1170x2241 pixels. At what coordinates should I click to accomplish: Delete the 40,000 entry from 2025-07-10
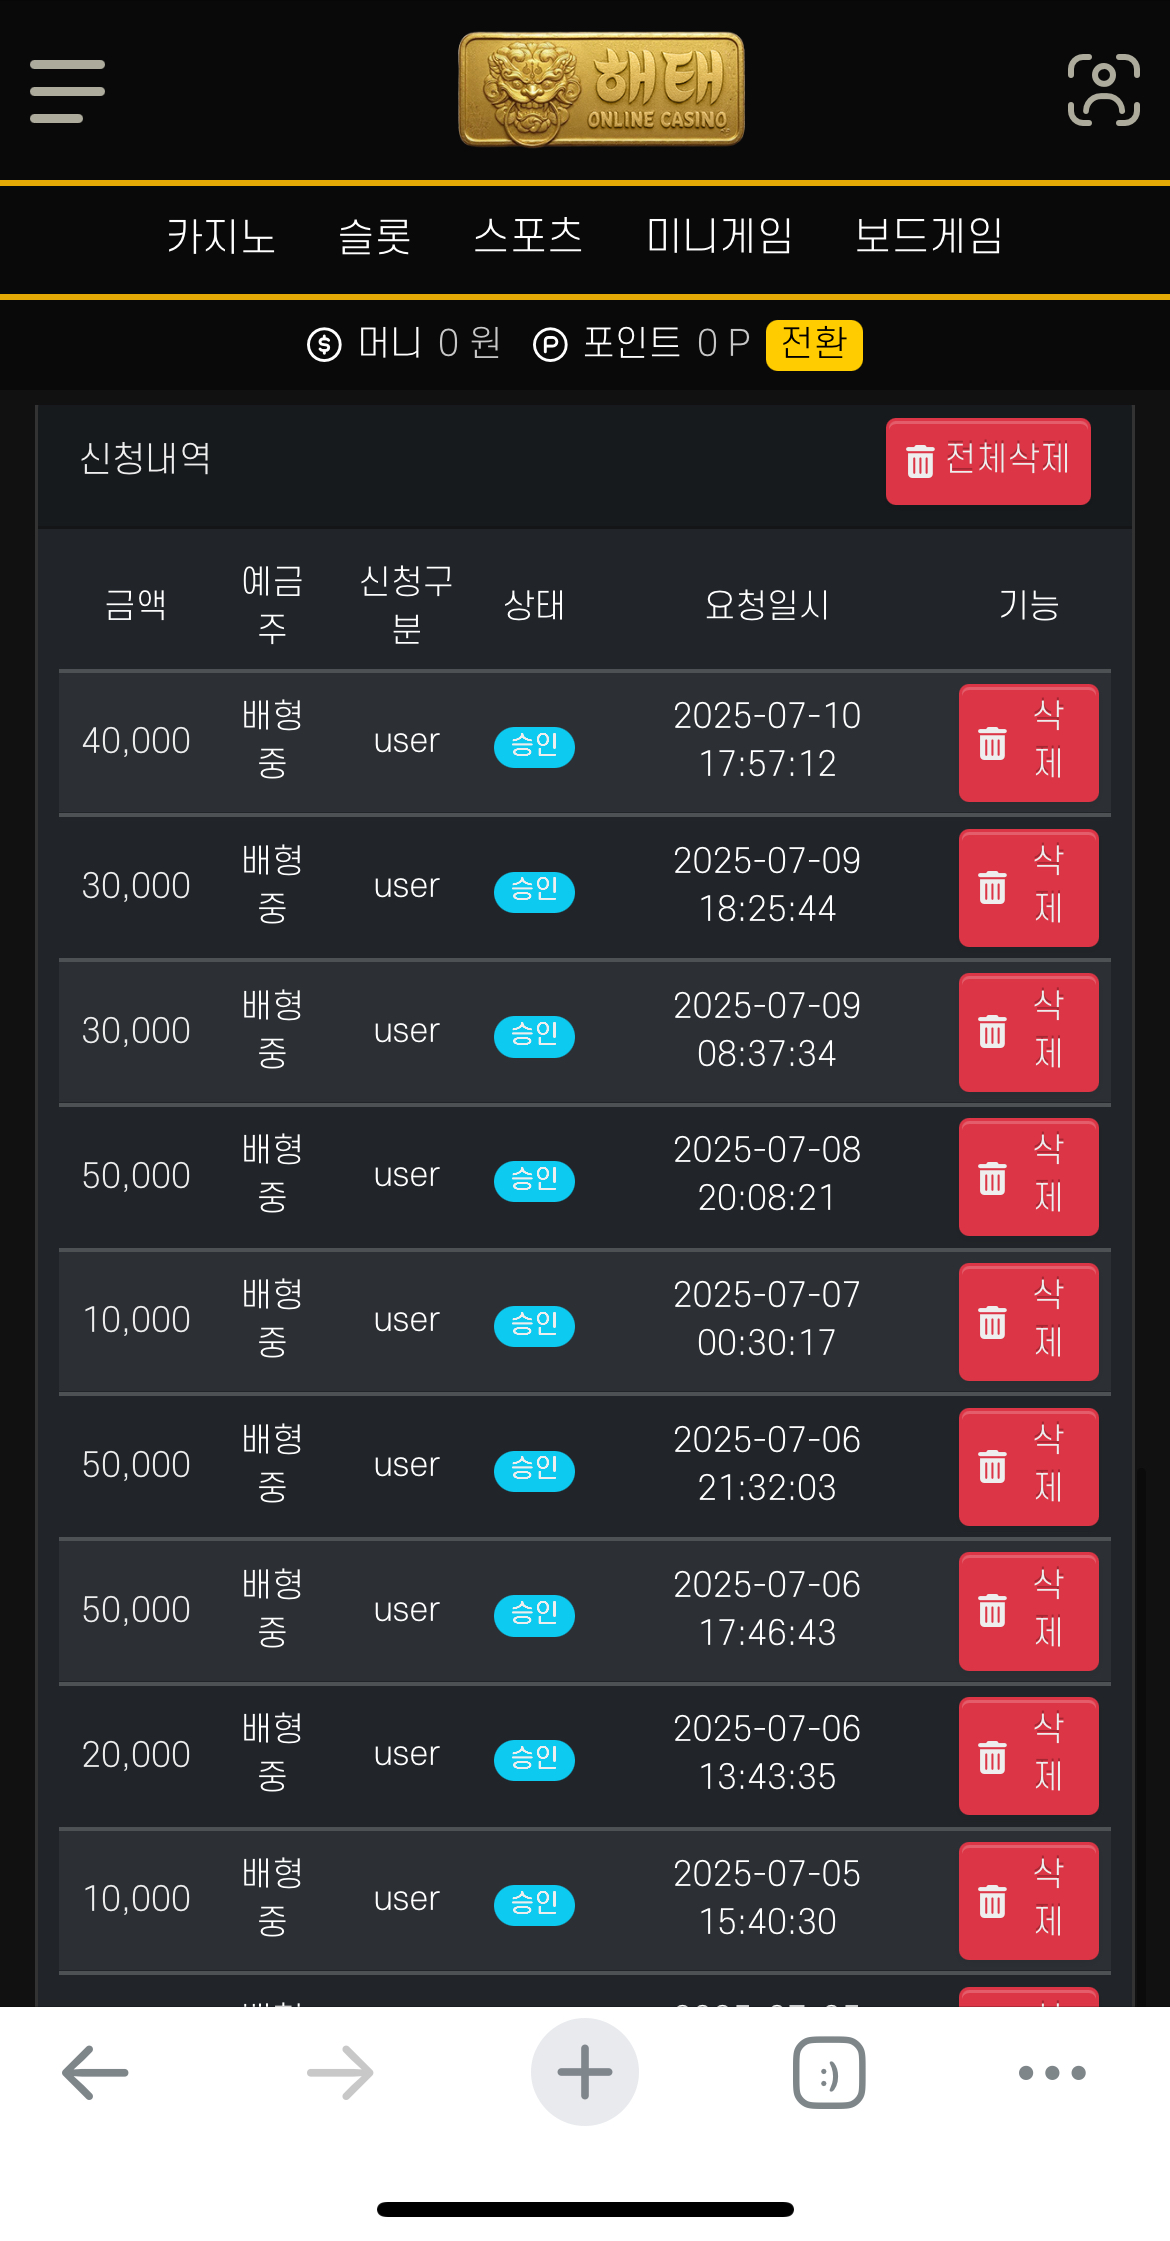pos(1029,743)
